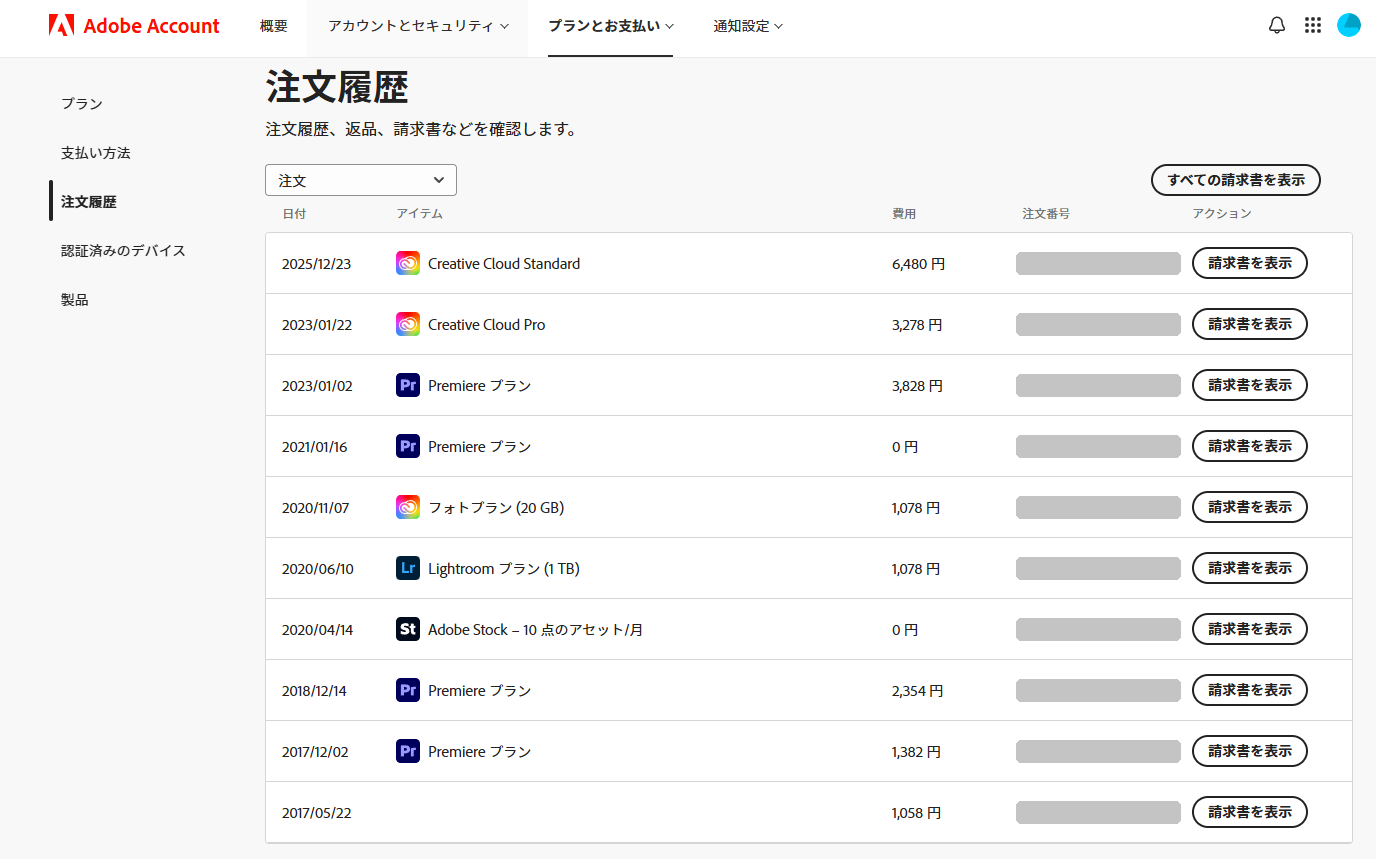
Task: Click the 1,058 円 cost cell
Action: [x=916, y=813]
